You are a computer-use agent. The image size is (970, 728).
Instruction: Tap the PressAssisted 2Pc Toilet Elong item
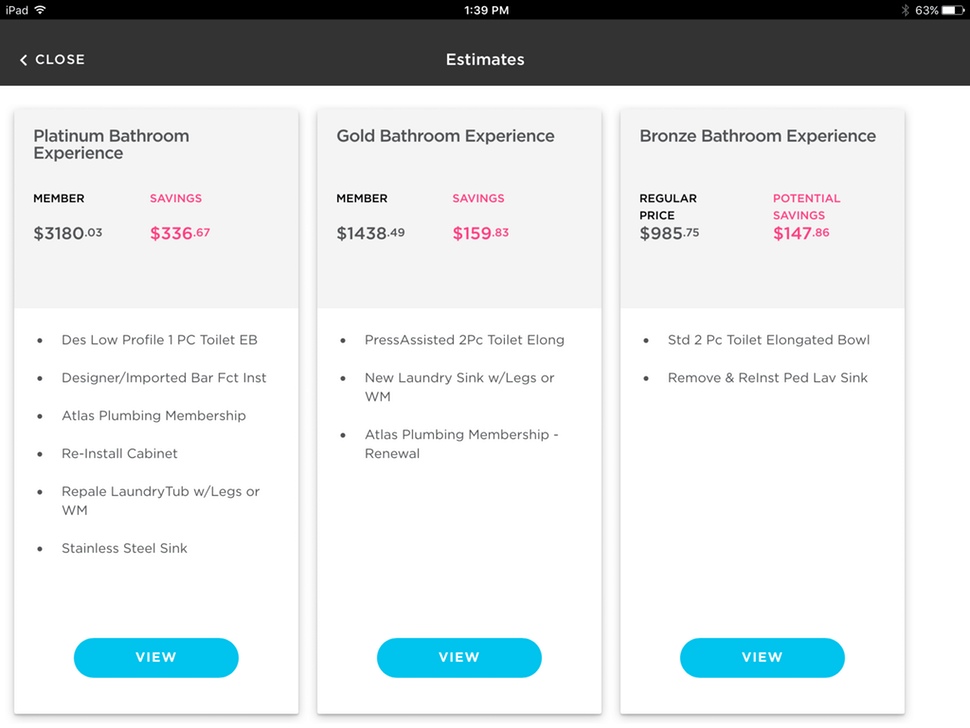pos(464,340)
